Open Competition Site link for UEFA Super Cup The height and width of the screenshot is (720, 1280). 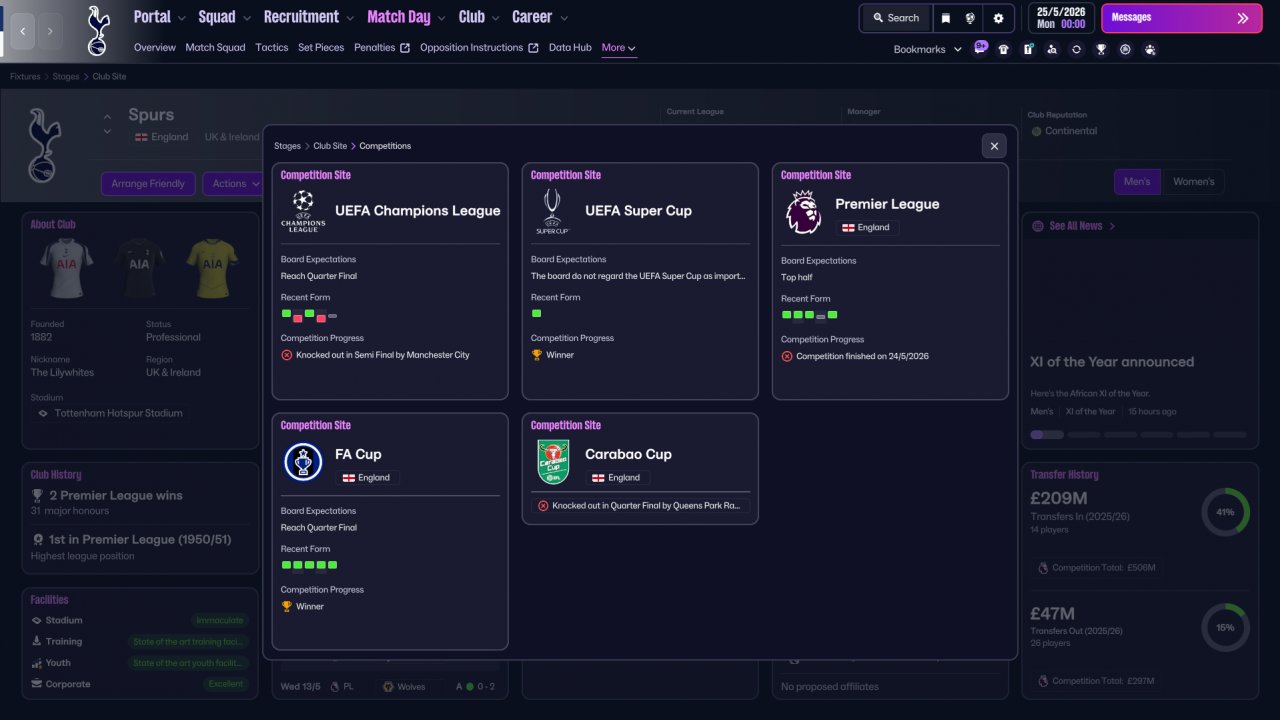tap(566, 175)
